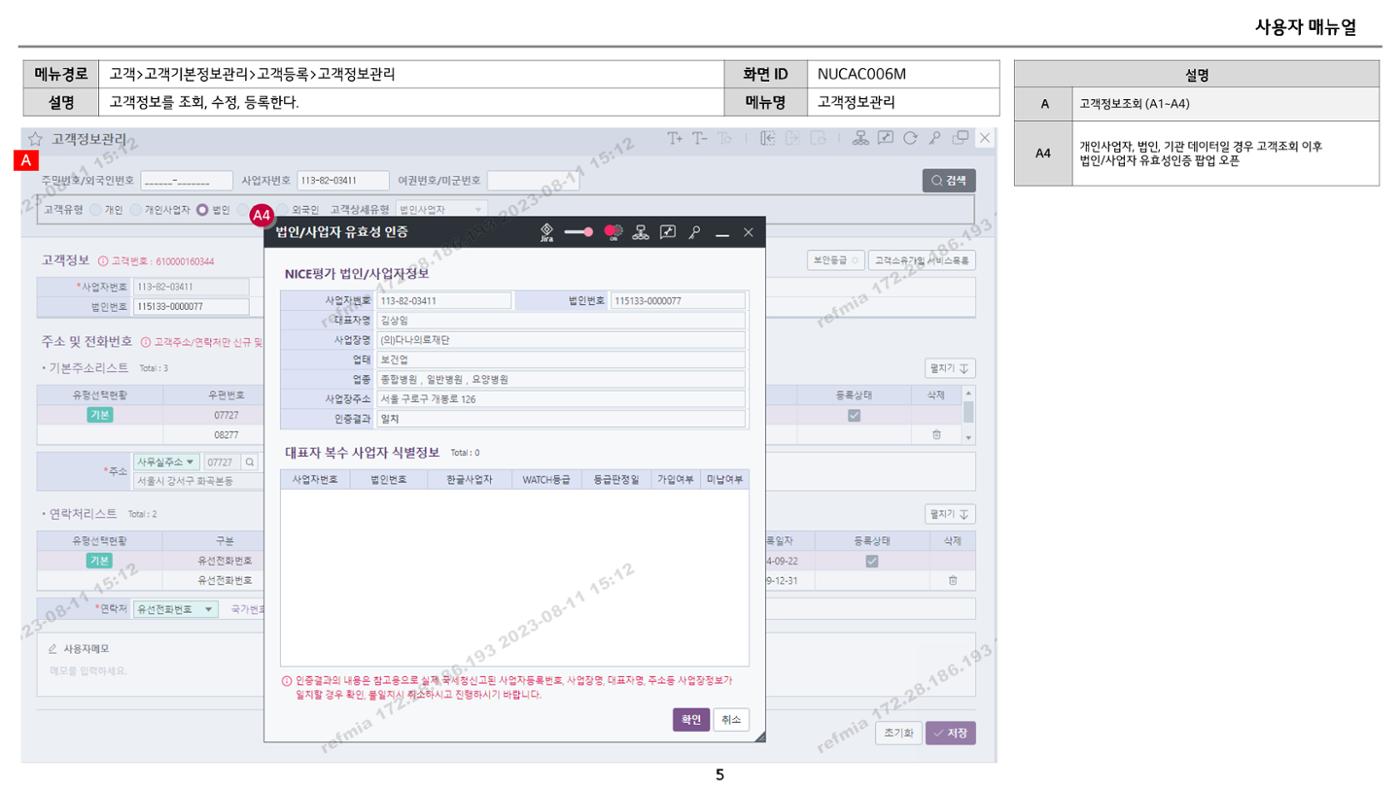The width and height of the screenshot is (1400, 788).
Task: Click the 초기화 reset button
Action: [898, 733]
